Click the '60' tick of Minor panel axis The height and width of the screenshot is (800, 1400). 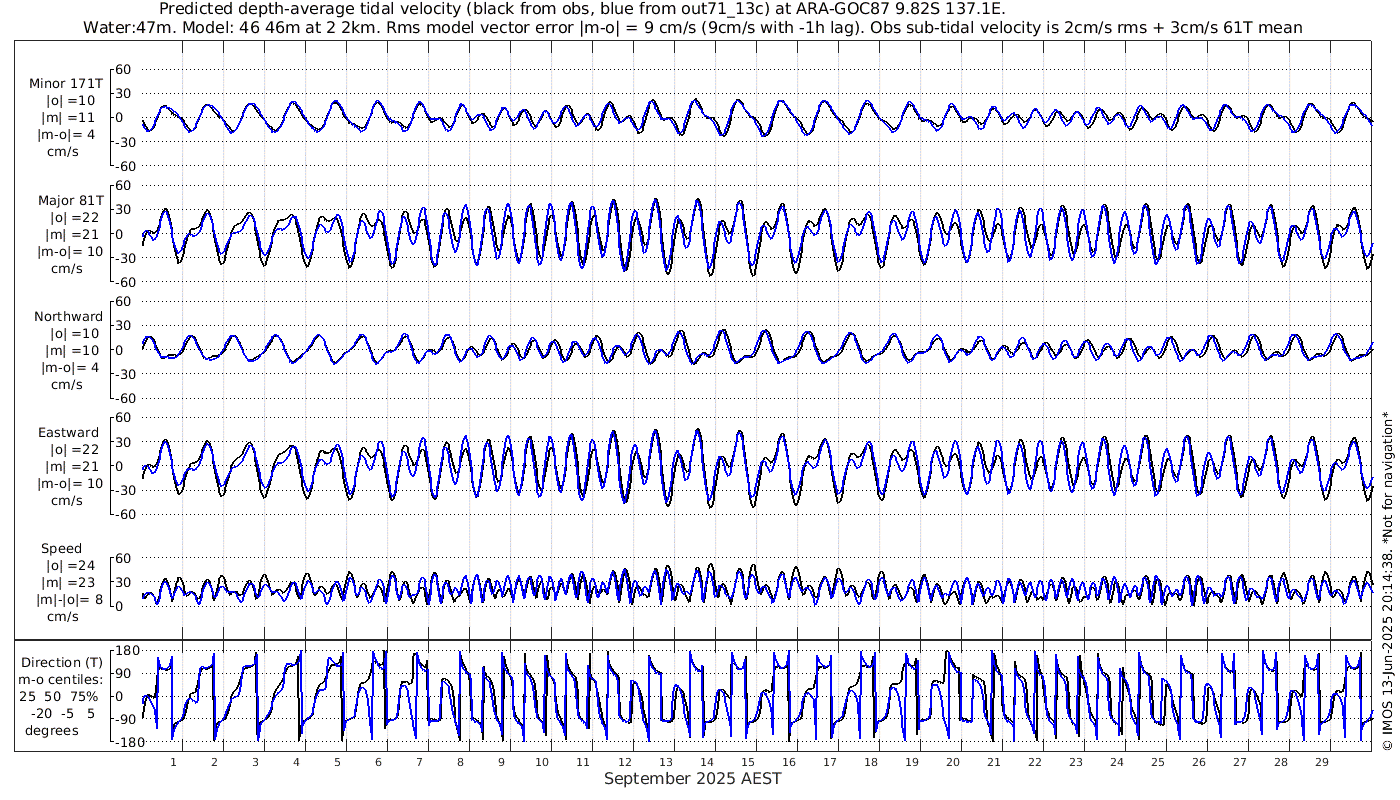125,69
